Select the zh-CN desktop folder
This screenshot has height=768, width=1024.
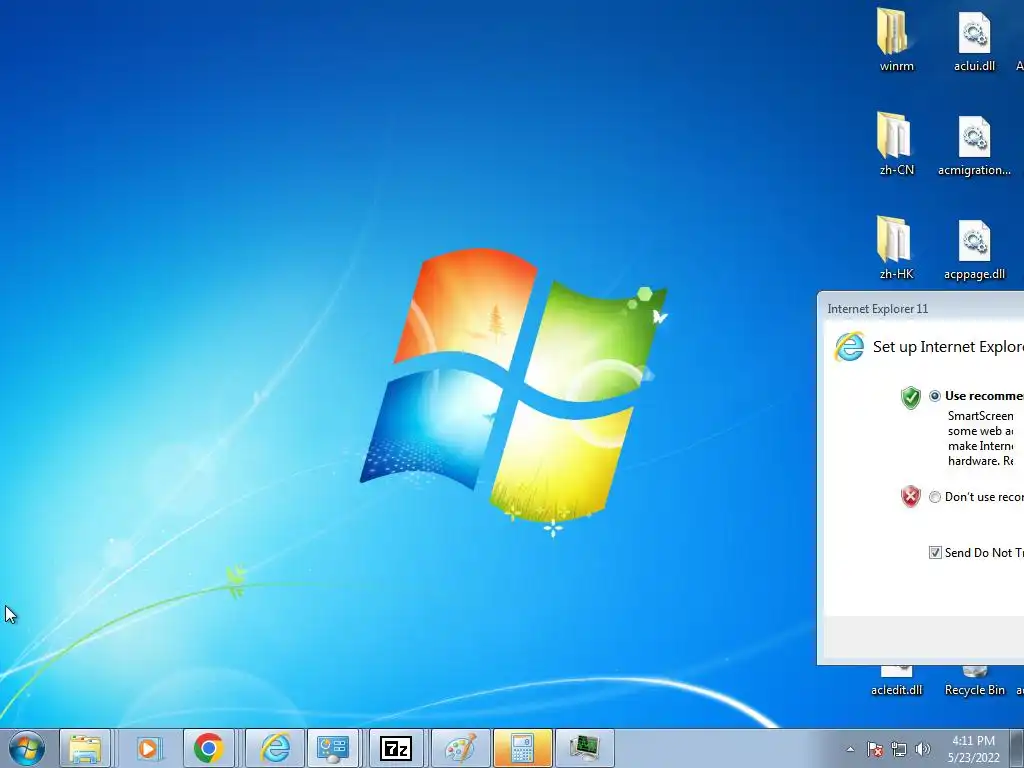point(896,144)
